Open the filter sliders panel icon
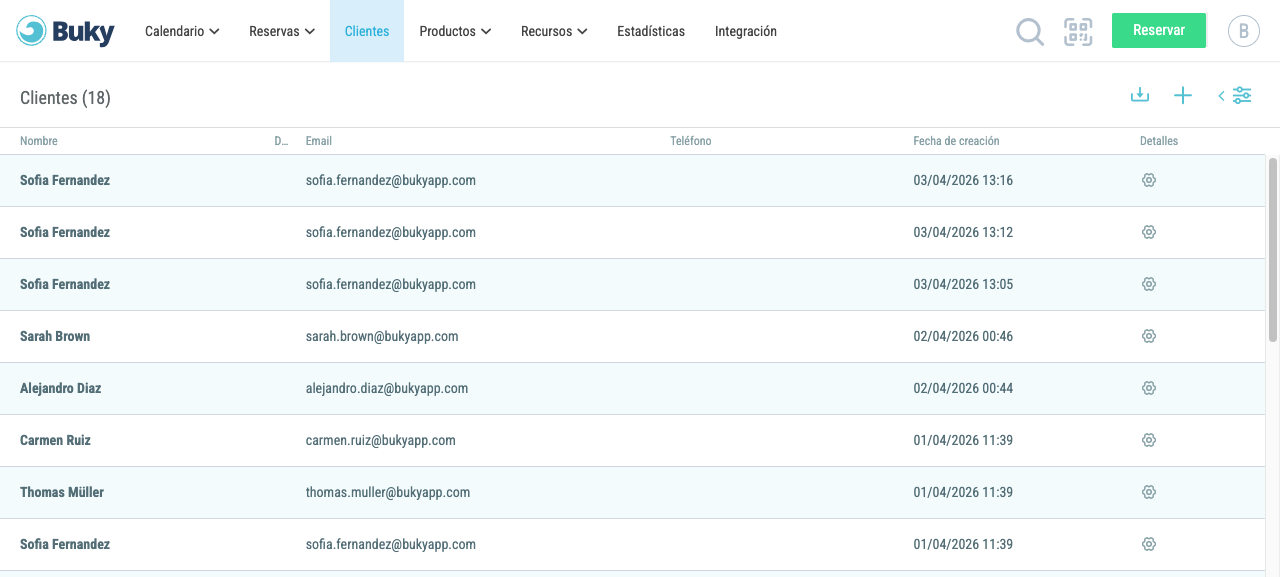Screen dimensions: 1280x577 [1242, 95]
